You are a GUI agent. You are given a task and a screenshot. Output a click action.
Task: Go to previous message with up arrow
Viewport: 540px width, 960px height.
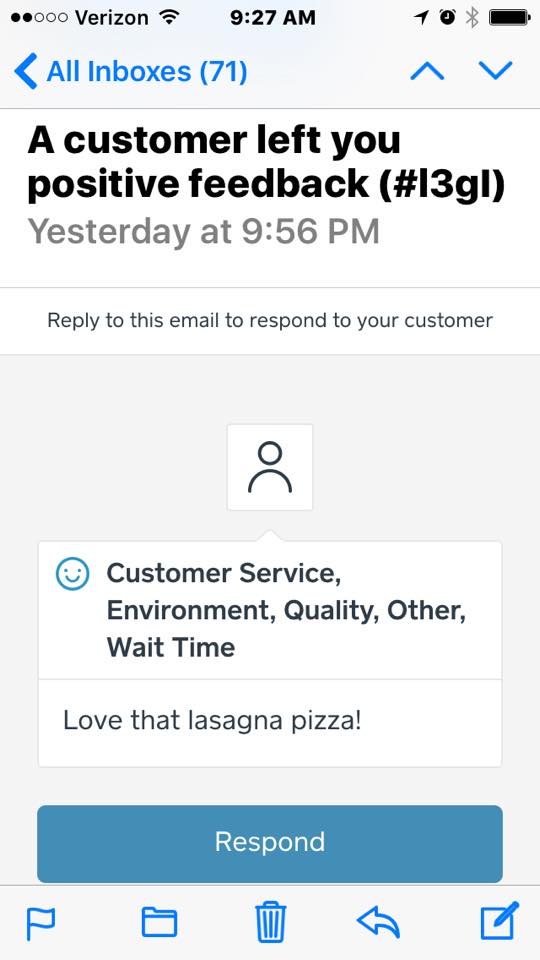(427, 72)
